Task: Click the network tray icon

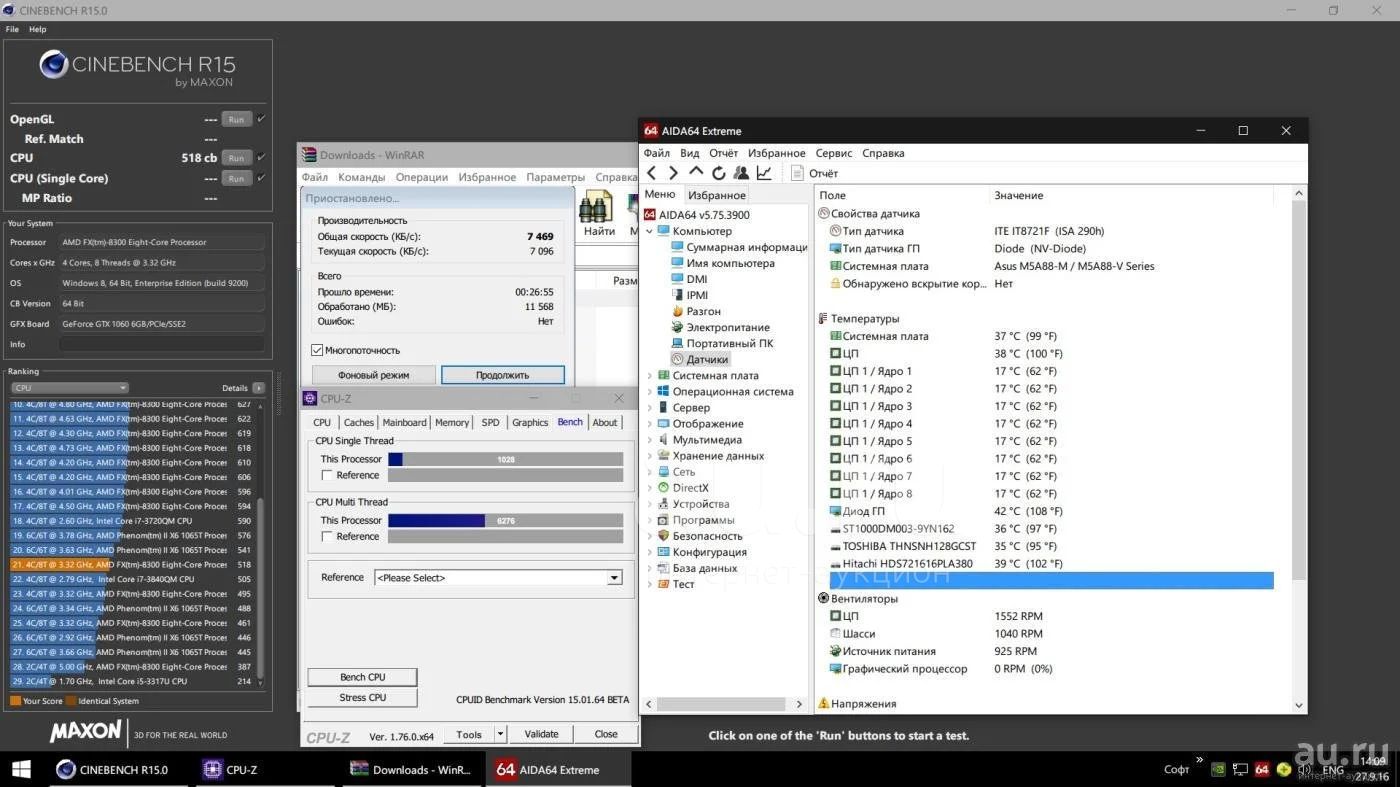Action: click(1240, 770)
